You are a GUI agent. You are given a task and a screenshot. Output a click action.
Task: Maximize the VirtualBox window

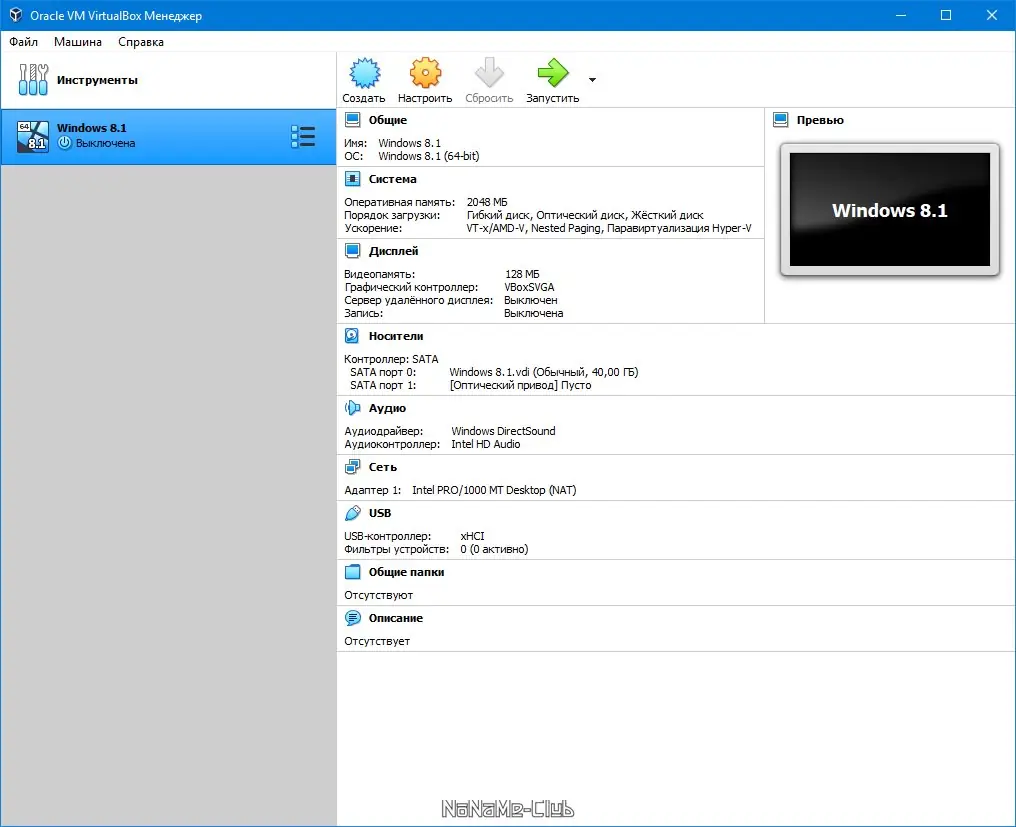point(946,15)
